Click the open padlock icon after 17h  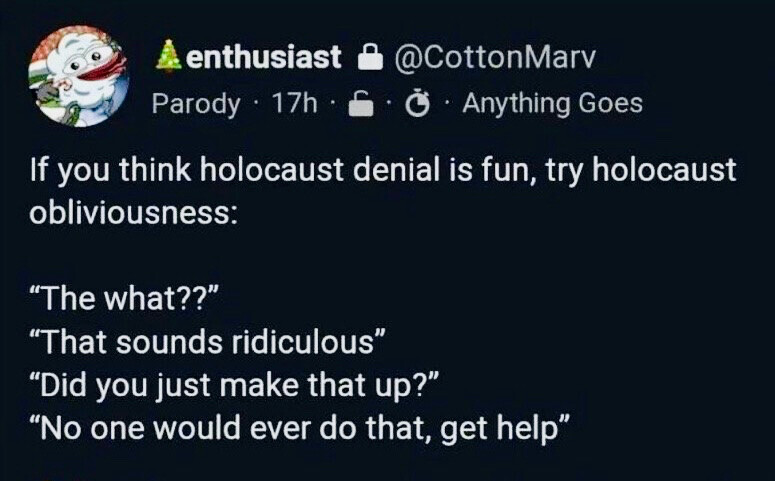coord(354,103)
